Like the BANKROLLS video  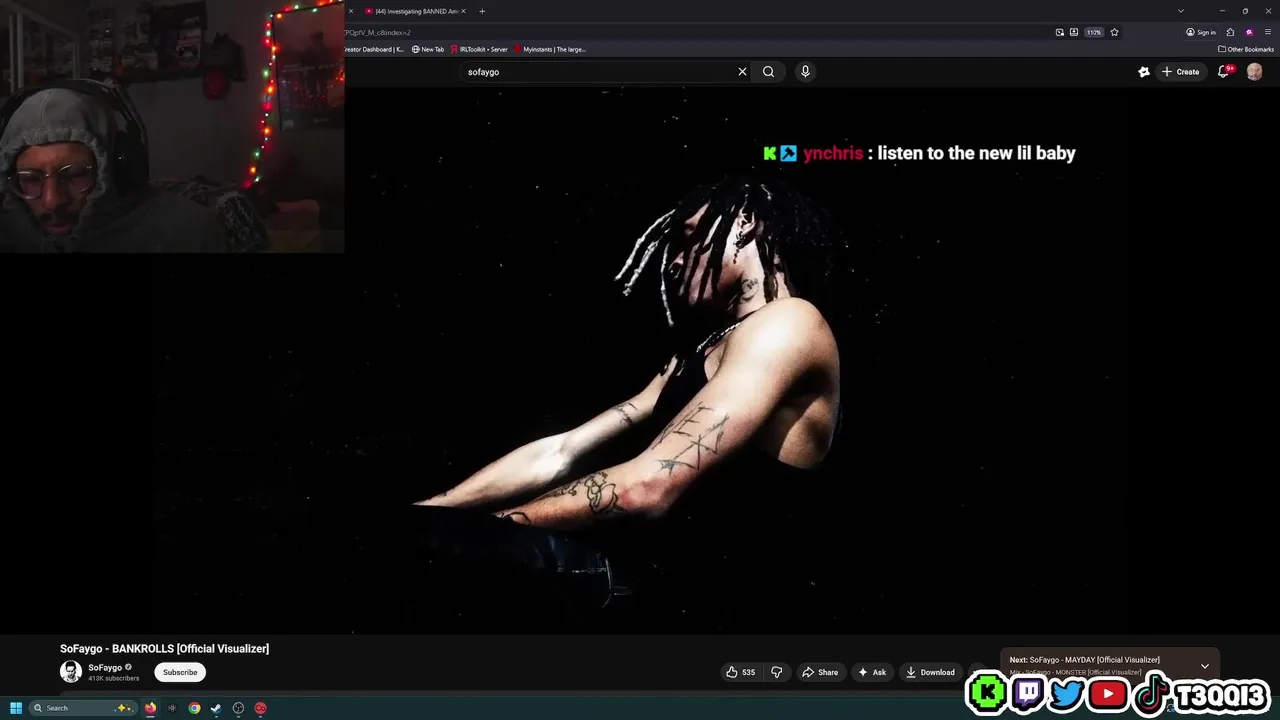[741, 672]
